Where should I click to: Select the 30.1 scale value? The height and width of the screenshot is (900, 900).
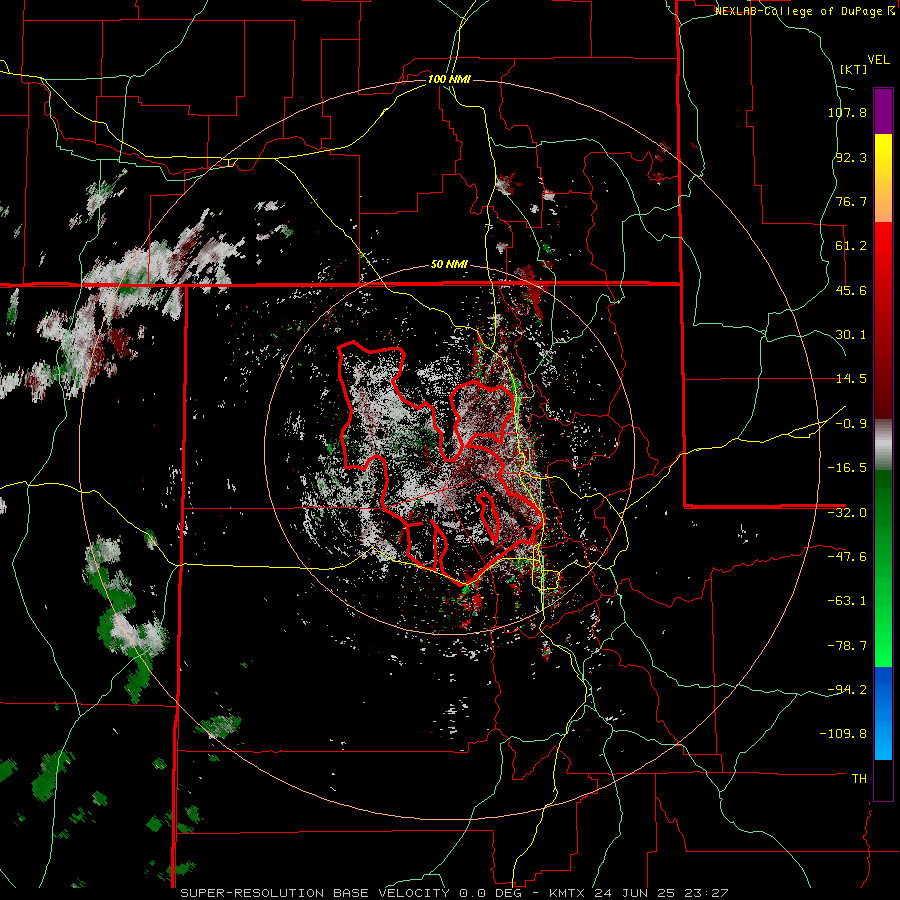[851, 335]
